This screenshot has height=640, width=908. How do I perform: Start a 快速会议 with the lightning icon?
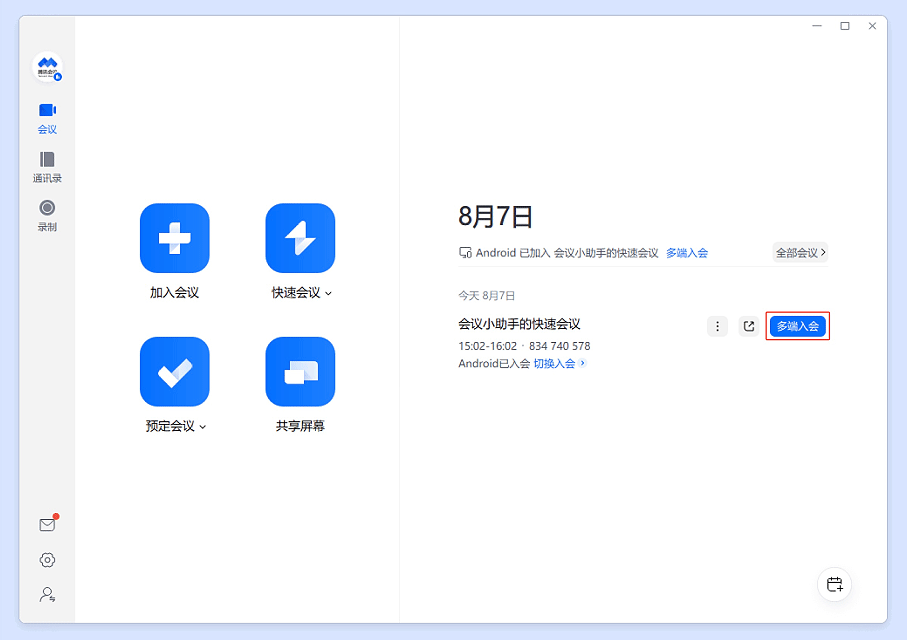pyautogui.click(x=300, y=238)
